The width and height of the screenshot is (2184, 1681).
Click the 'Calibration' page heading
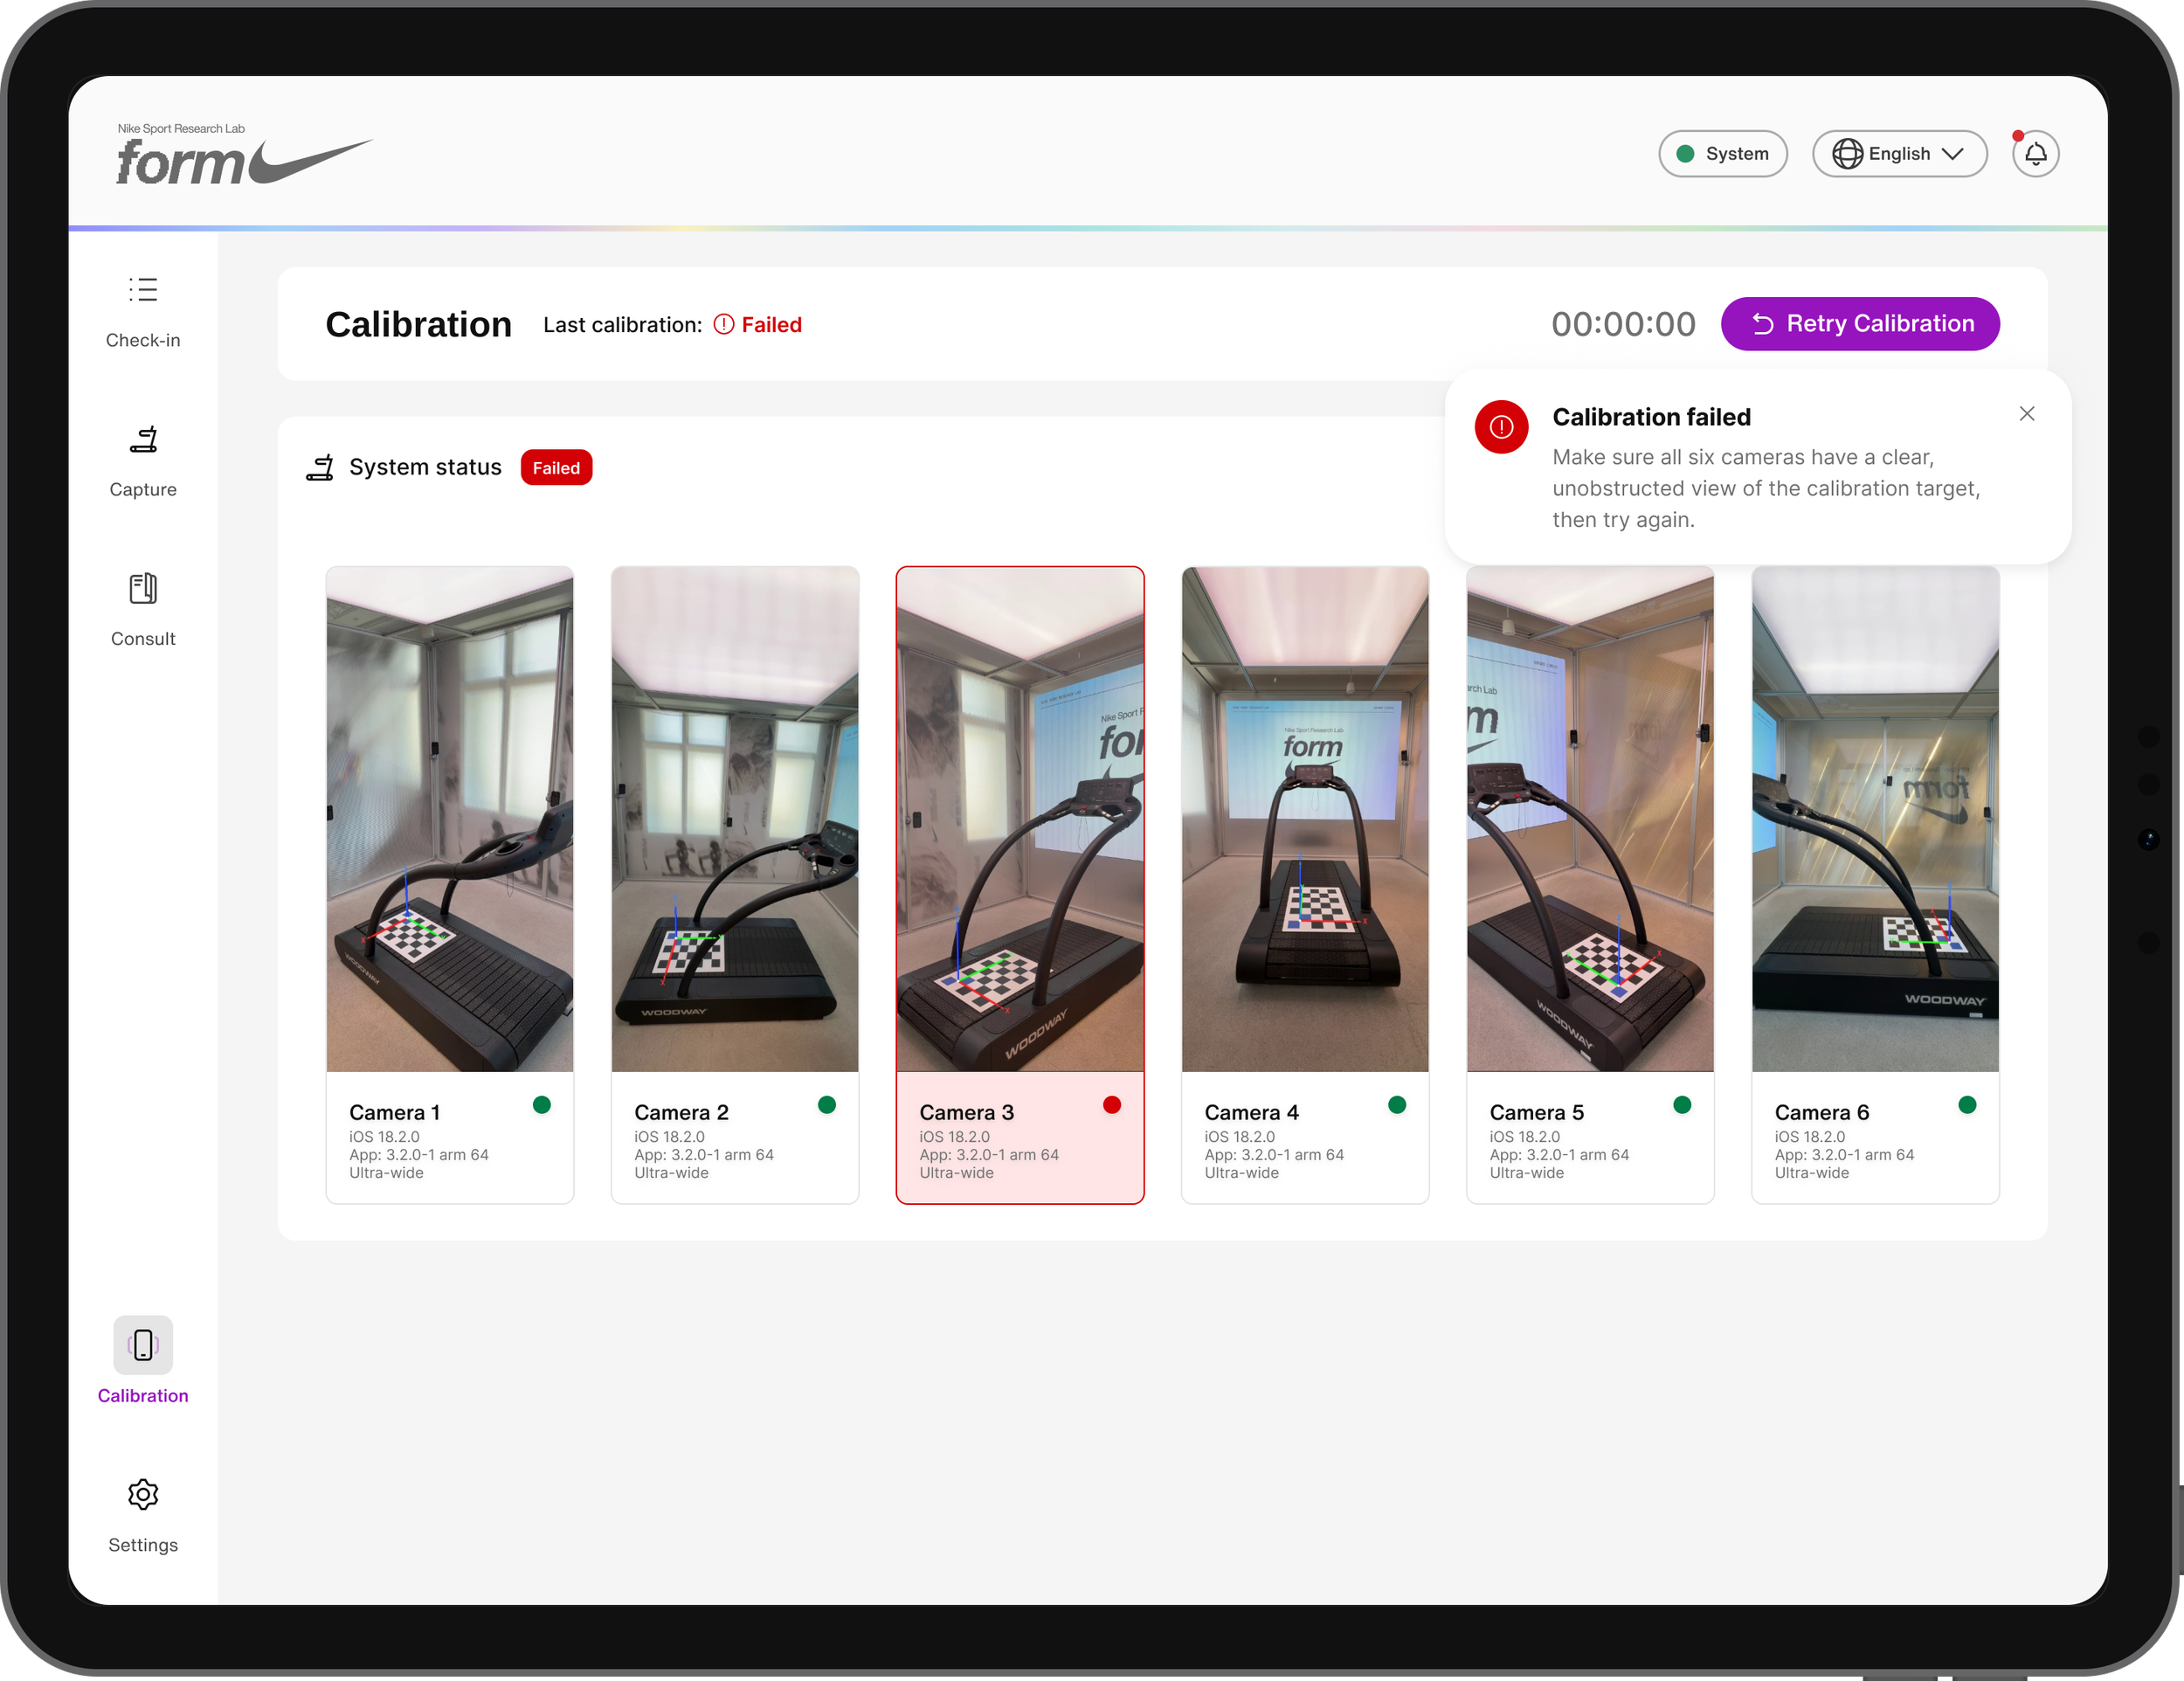point(418,324)
